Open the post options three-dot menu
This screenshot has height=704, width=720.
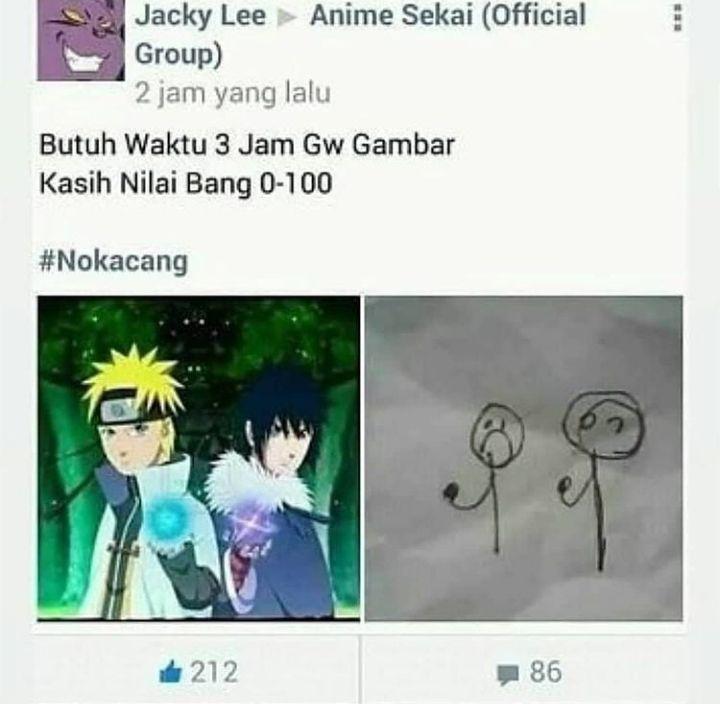pyautogui.click(x=677, y=19)
